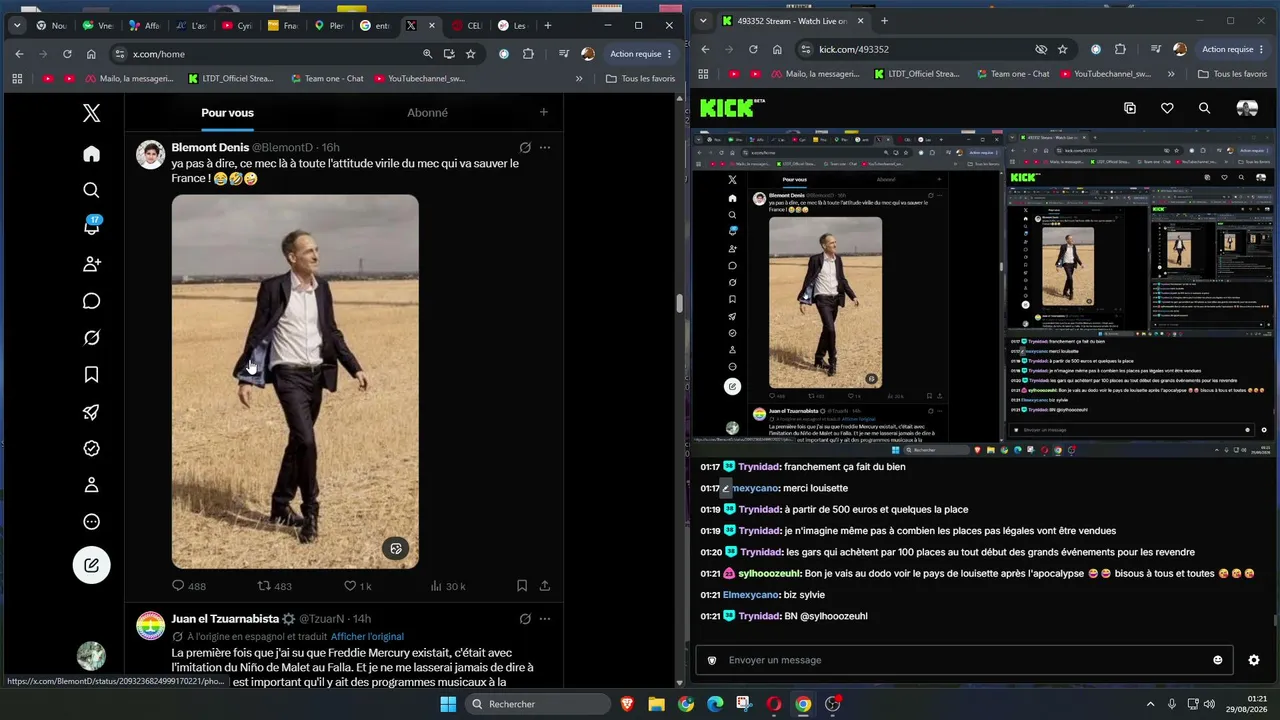Like the Blemont Denis post with 1k likes
Viewport: 1280px width, 720px height.
pos(358,586)
